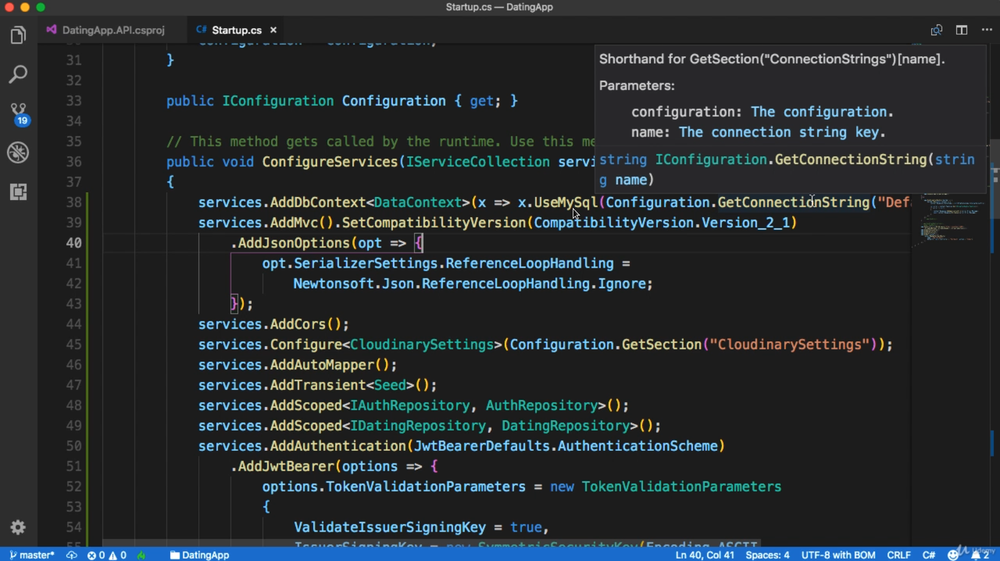Open notifications from the bell icon
The image size is (1000, 561).
(x=980, y=555)
